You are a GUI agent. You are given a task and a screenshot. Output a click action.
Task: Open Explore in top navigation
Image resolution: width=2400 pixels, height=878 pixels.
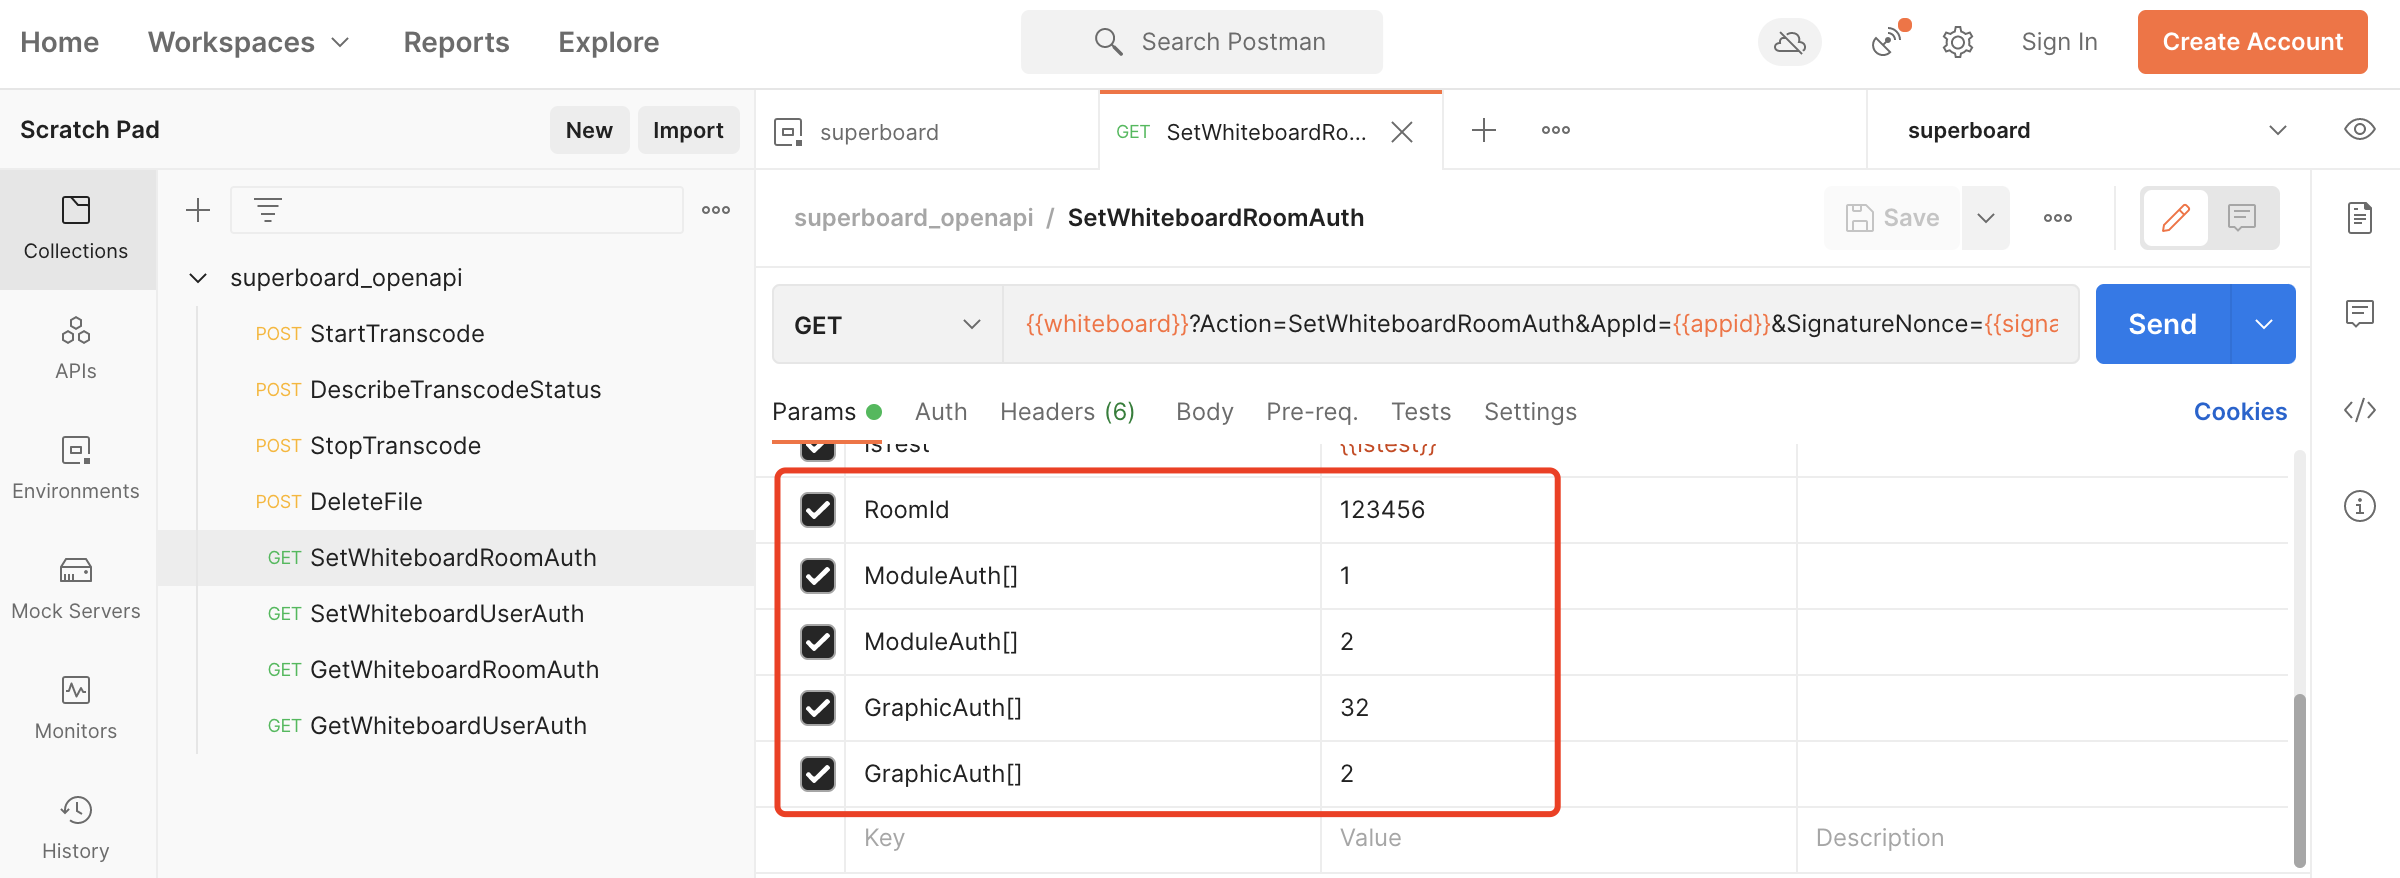point(608,42)
